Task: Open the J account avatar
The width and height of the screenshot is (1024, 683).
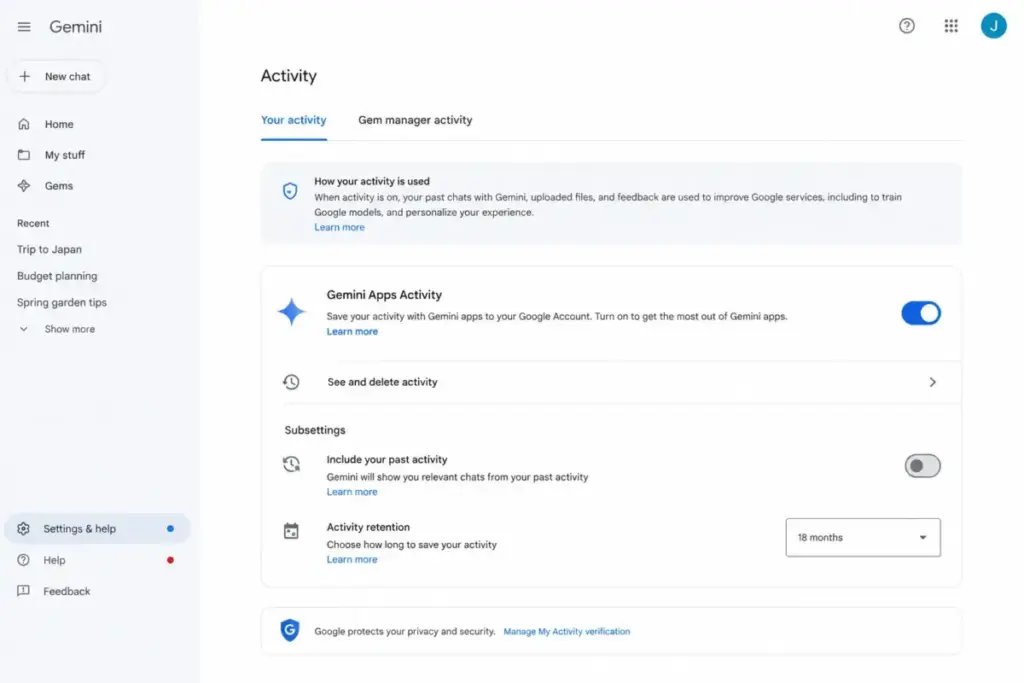Action: [993, 26]
